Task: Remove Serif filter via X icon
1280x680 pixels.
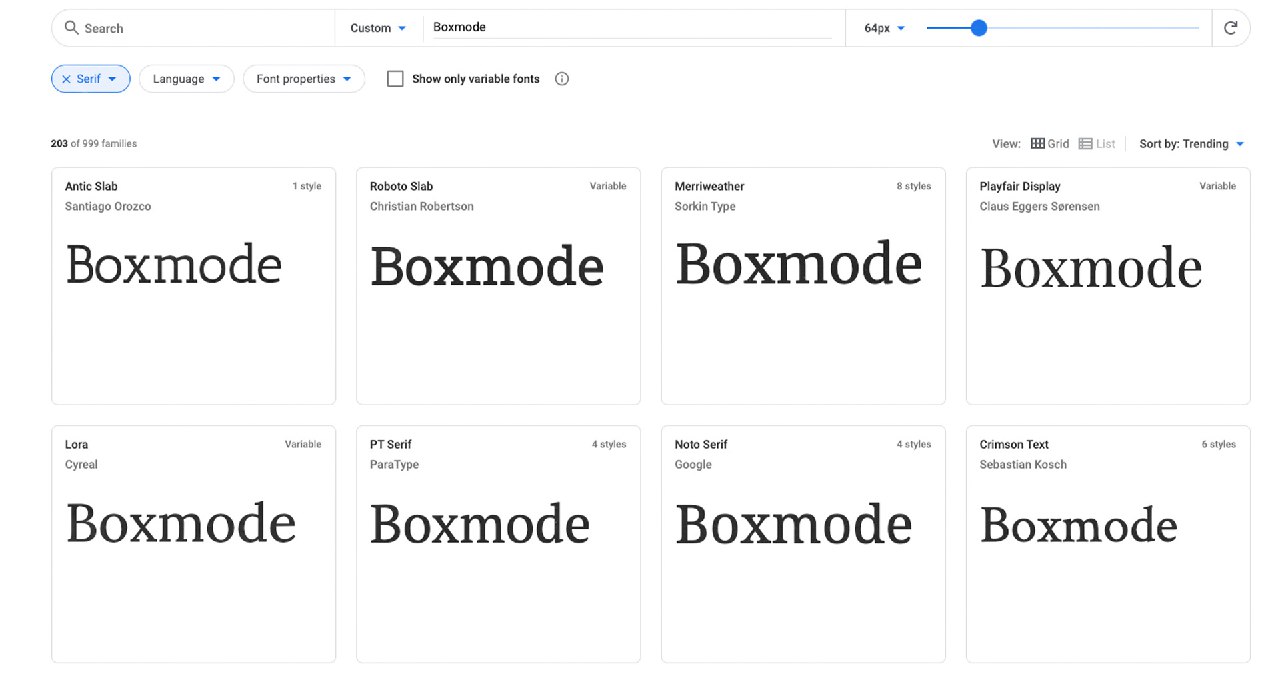Action: click(x=66, y=79)
